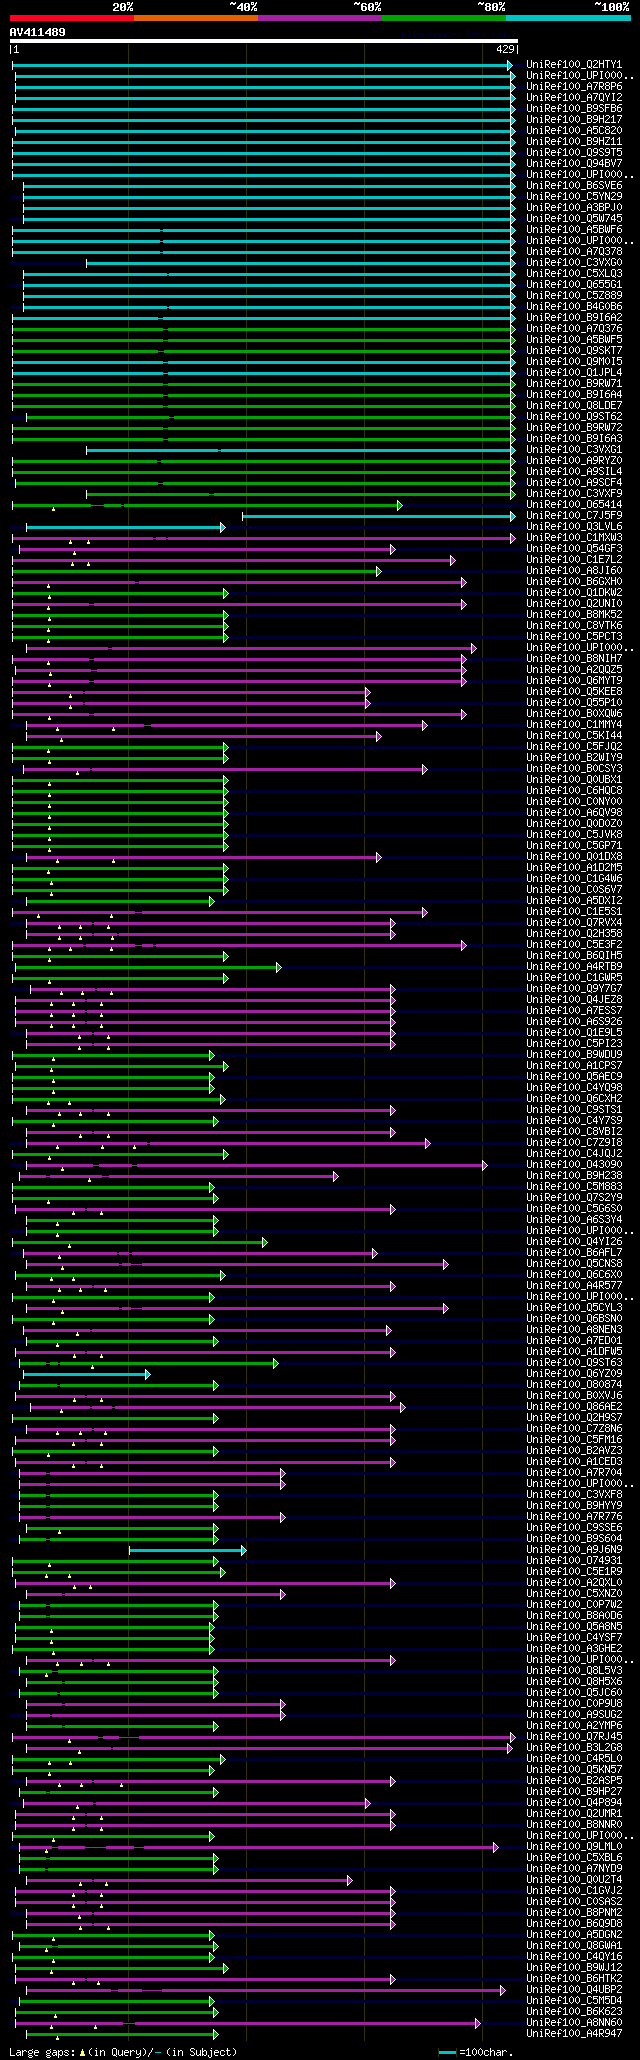Open hit UniRef100_Q8L5V3

click(x=574, y=1671)
